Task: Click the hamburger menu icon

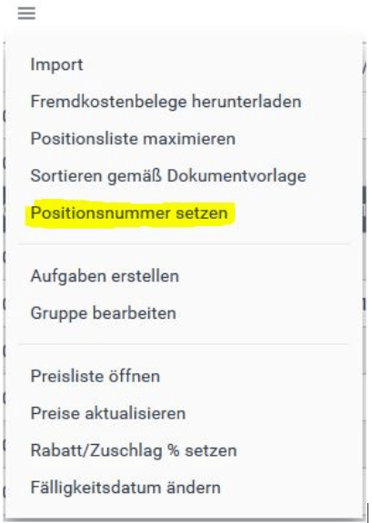Action: click(x=26, y=13)
